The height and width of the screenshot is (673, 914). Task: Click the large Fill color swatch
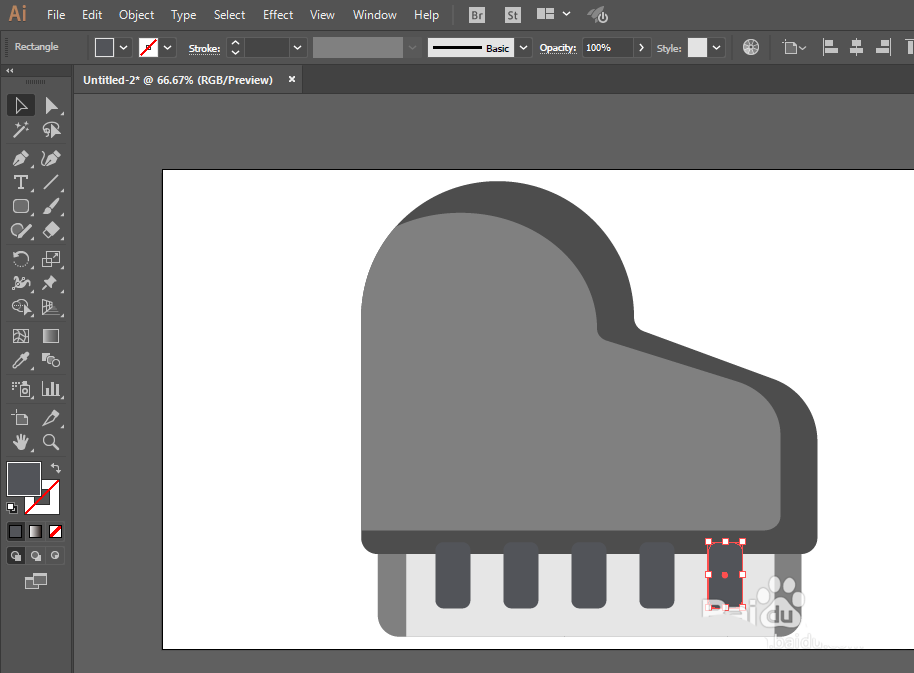click(x=24, y=479)
